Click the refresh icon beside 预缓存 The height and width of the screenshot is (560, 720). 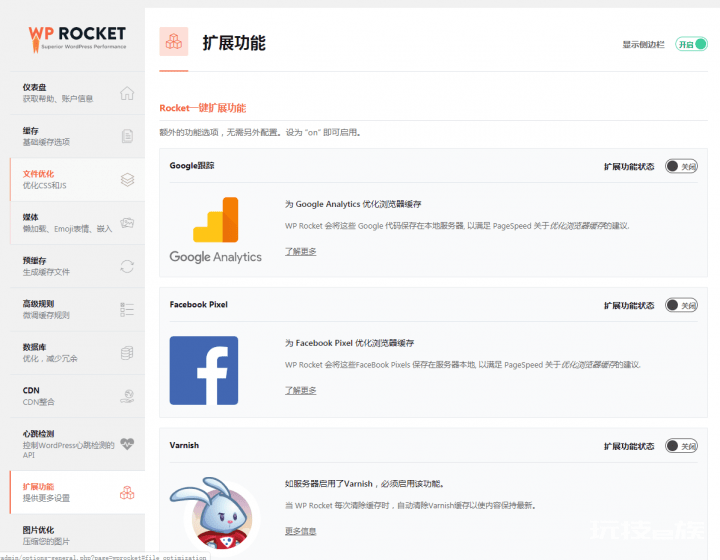[x=127, y=266]
